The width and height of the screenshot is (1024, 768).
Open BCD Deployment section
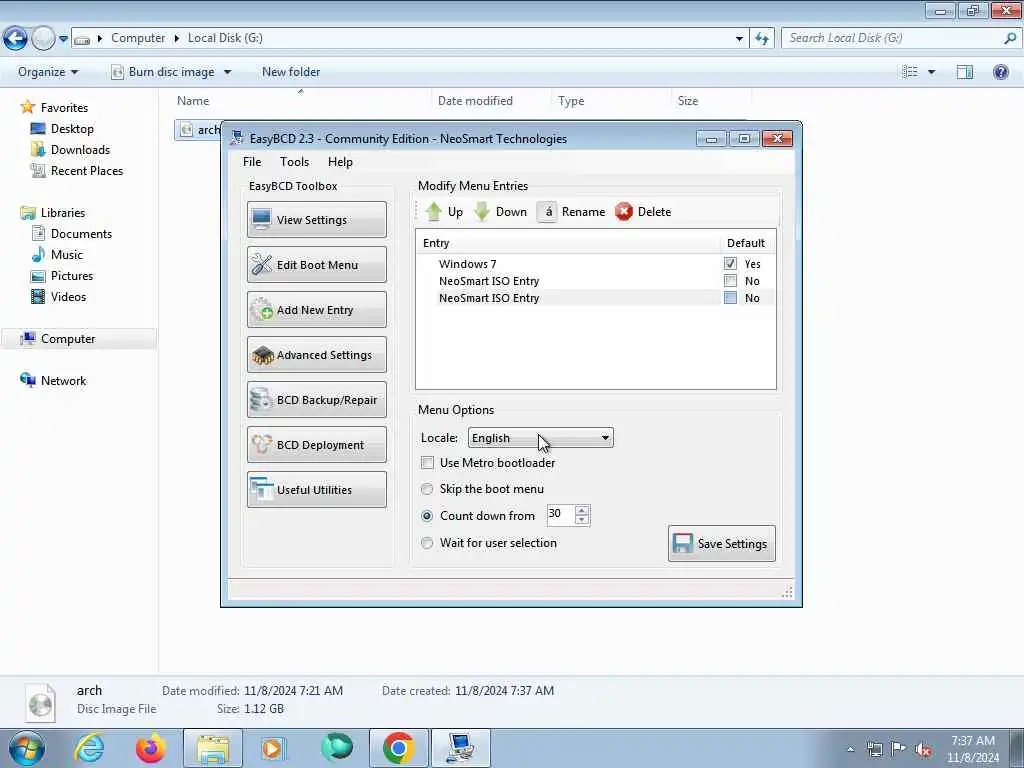point(317,445)
